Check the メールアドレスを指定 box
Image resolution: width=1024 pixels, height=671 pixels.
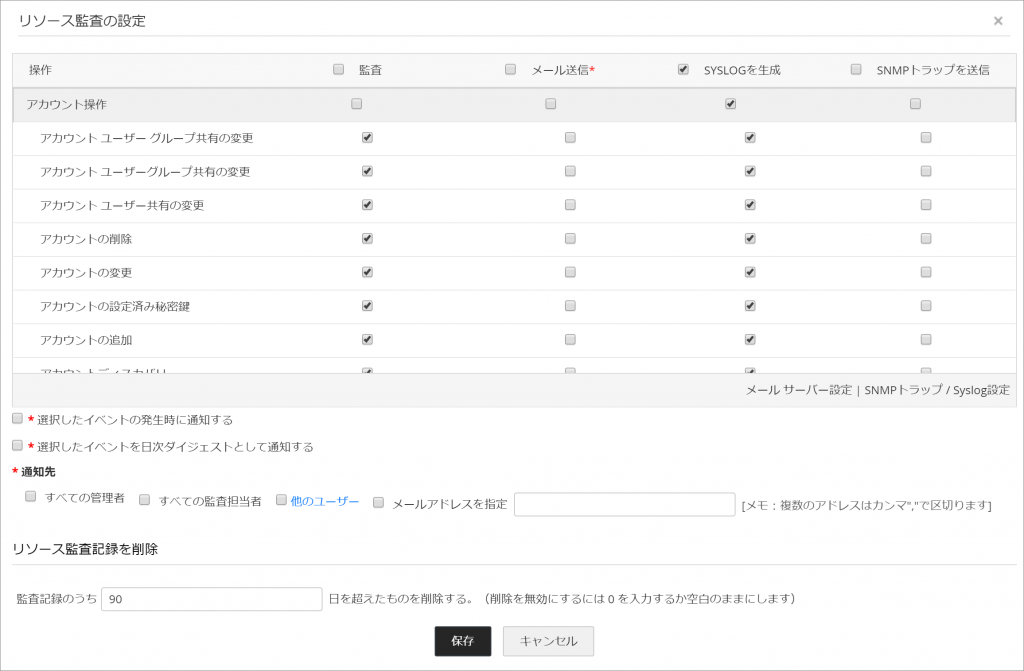[x=378, y=502]
